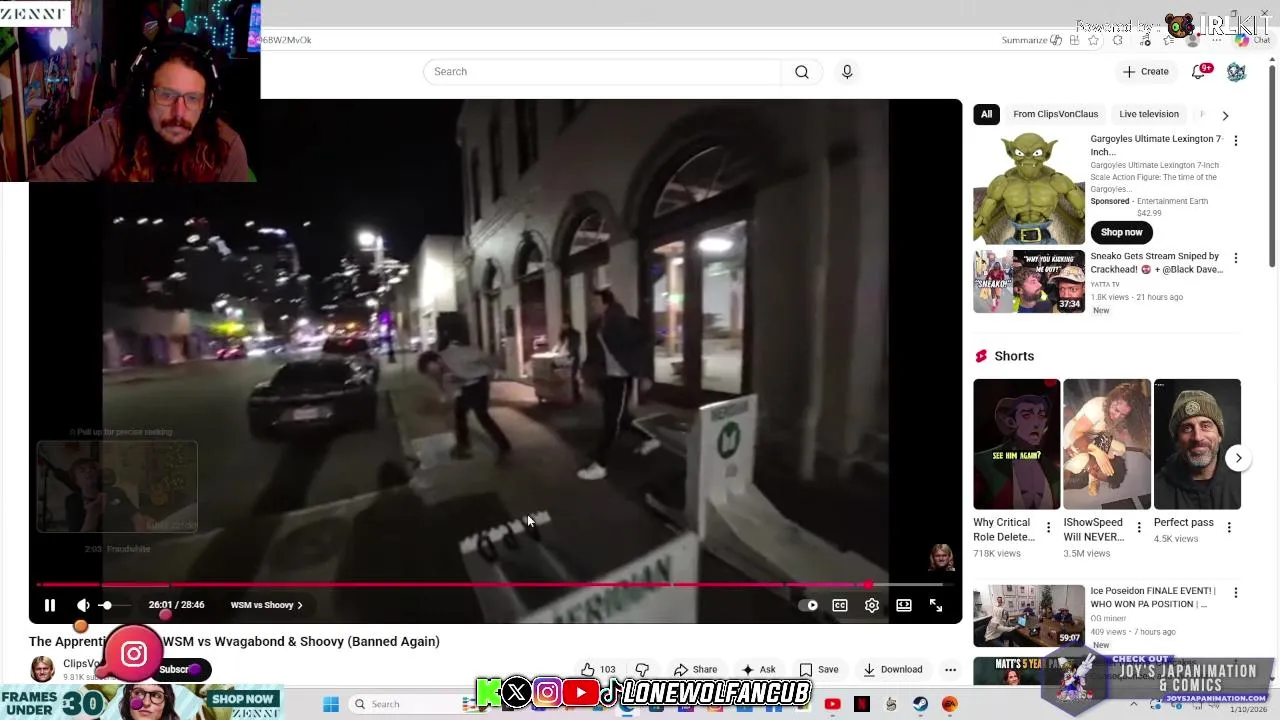Open YouTube notifications bell
The height and width of the screenshot is (720, 1280).
(x=1199, y=72)
